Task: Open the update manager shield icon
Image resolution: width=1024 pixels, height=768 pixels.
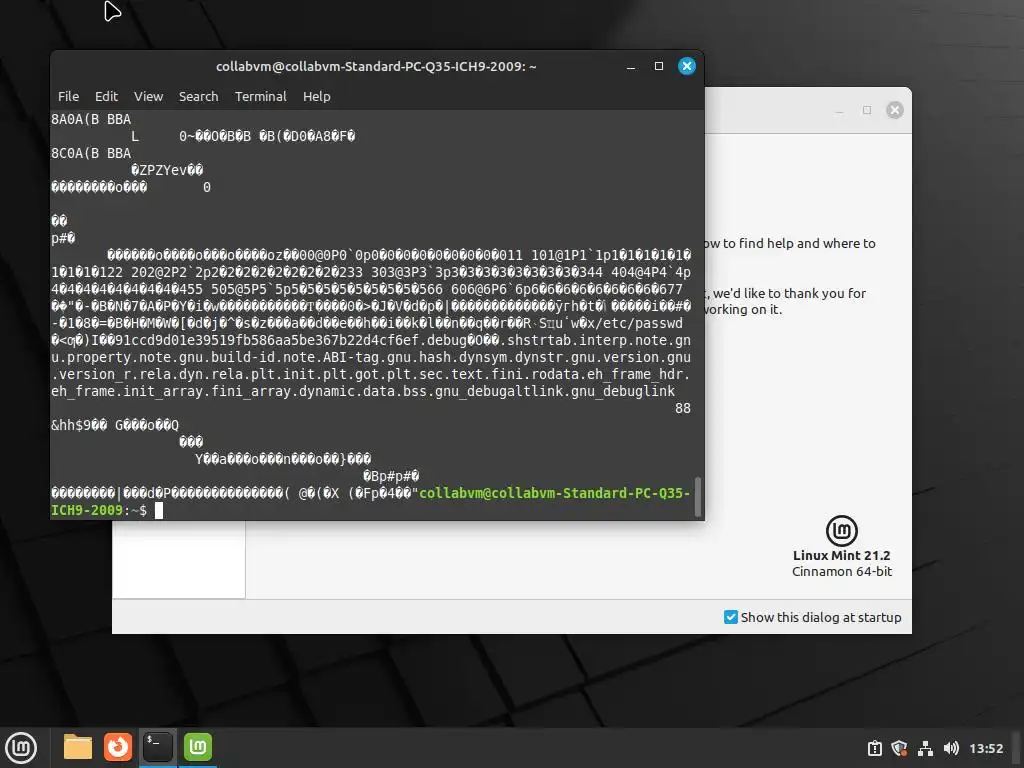Action: click(x=899, y=748)
